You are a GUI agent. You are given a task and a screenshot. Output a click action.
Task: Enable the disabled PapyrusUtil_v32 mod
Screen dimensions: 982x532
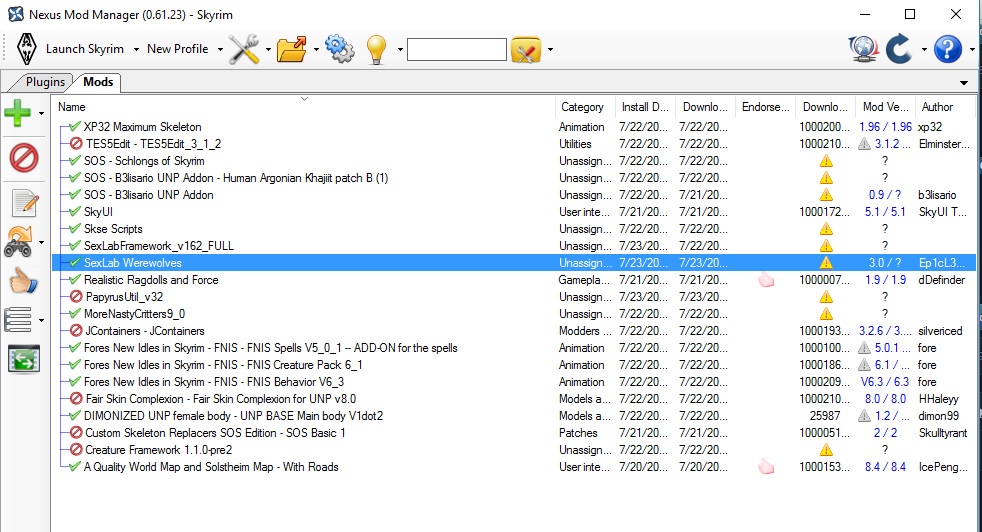coord(76,297)
